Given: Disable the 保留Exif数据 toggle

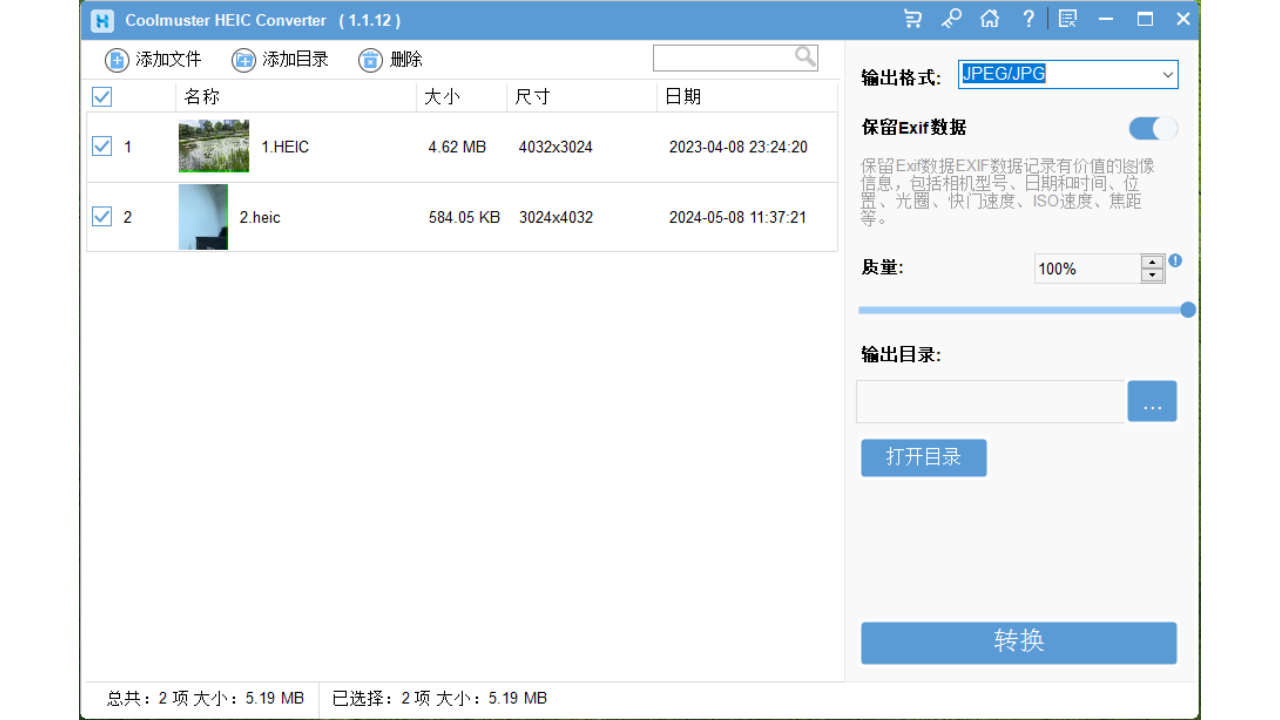Looking at the screenshot, I should tap(1153, 128).
